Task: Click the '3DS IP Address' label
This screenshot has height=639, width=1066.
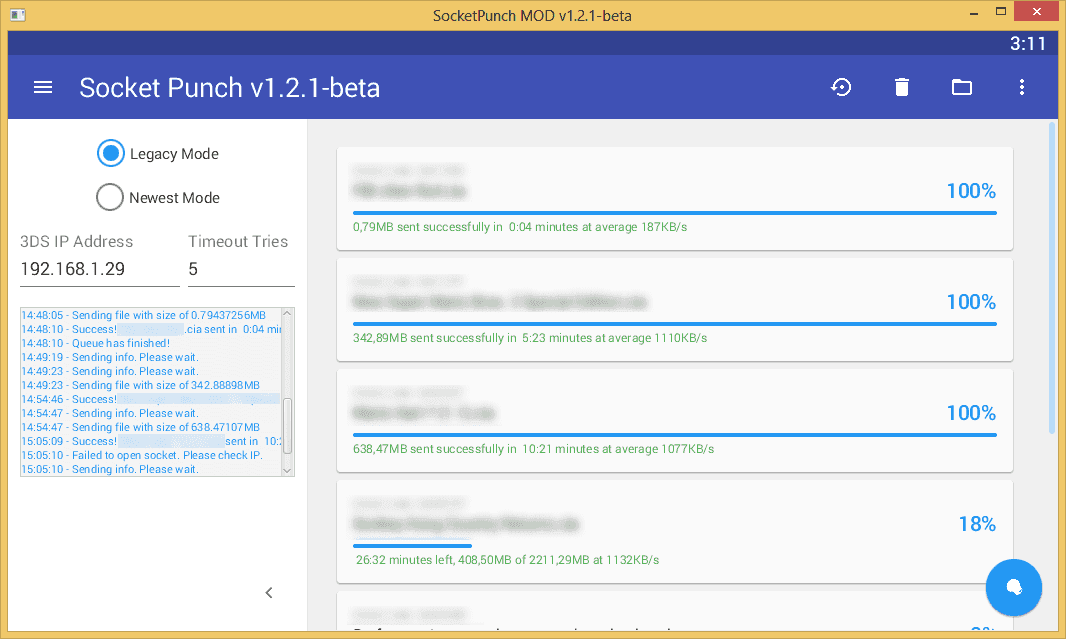Action: pos(77,241)
